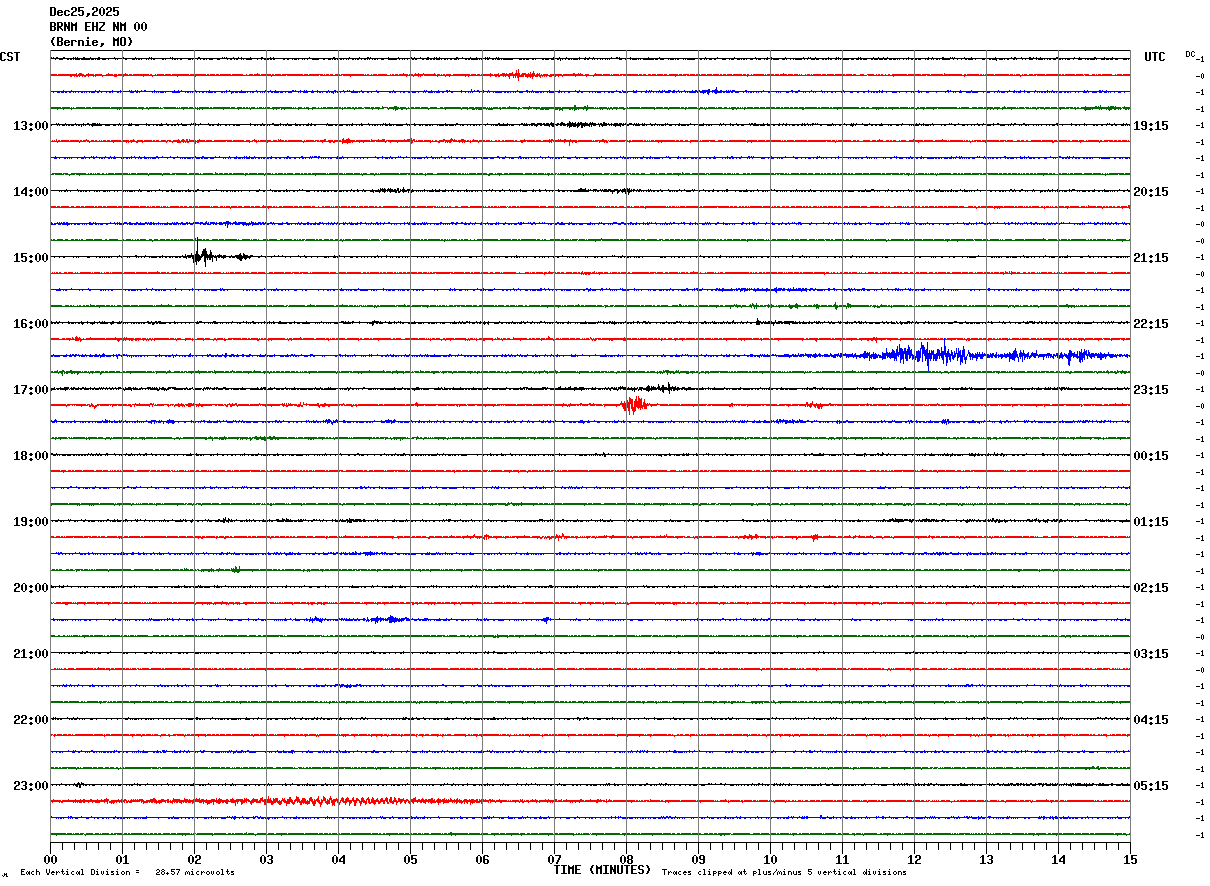
Task: Select the 14:00 CST time label
Action: click(31, 192)
